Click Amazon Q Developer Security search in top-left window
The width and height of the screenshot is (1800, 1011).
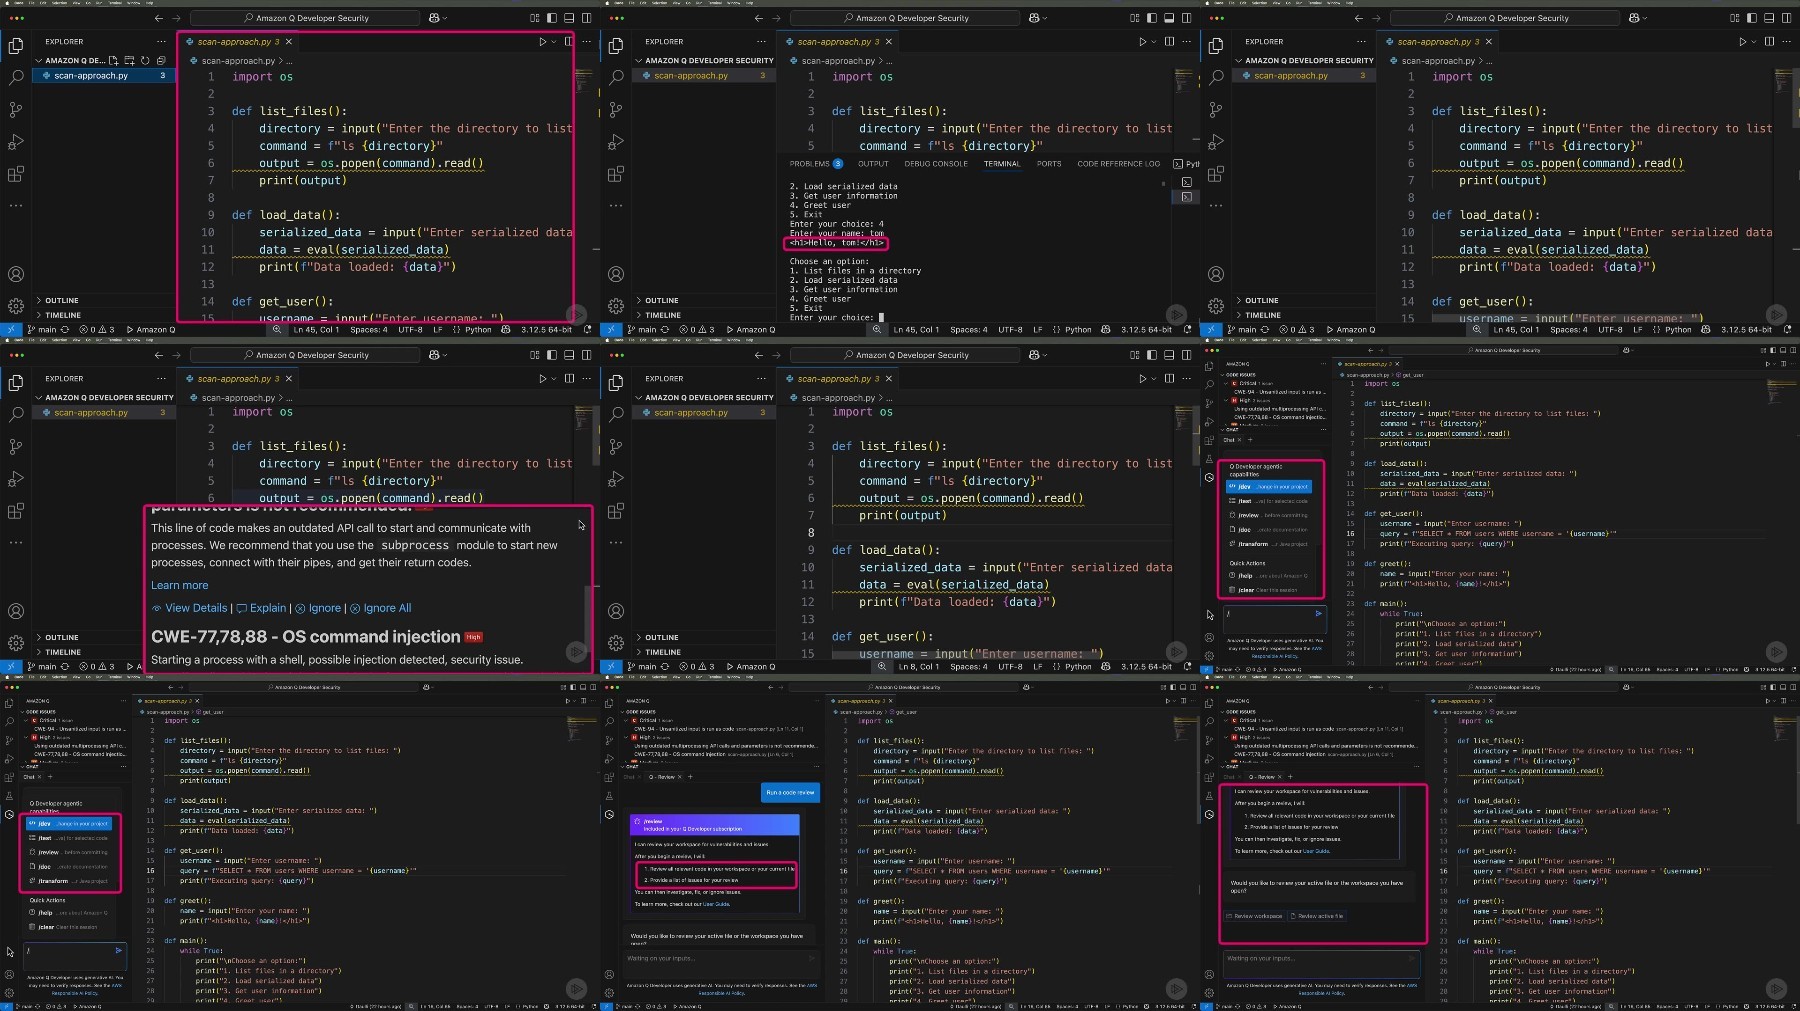click(305, 18)
